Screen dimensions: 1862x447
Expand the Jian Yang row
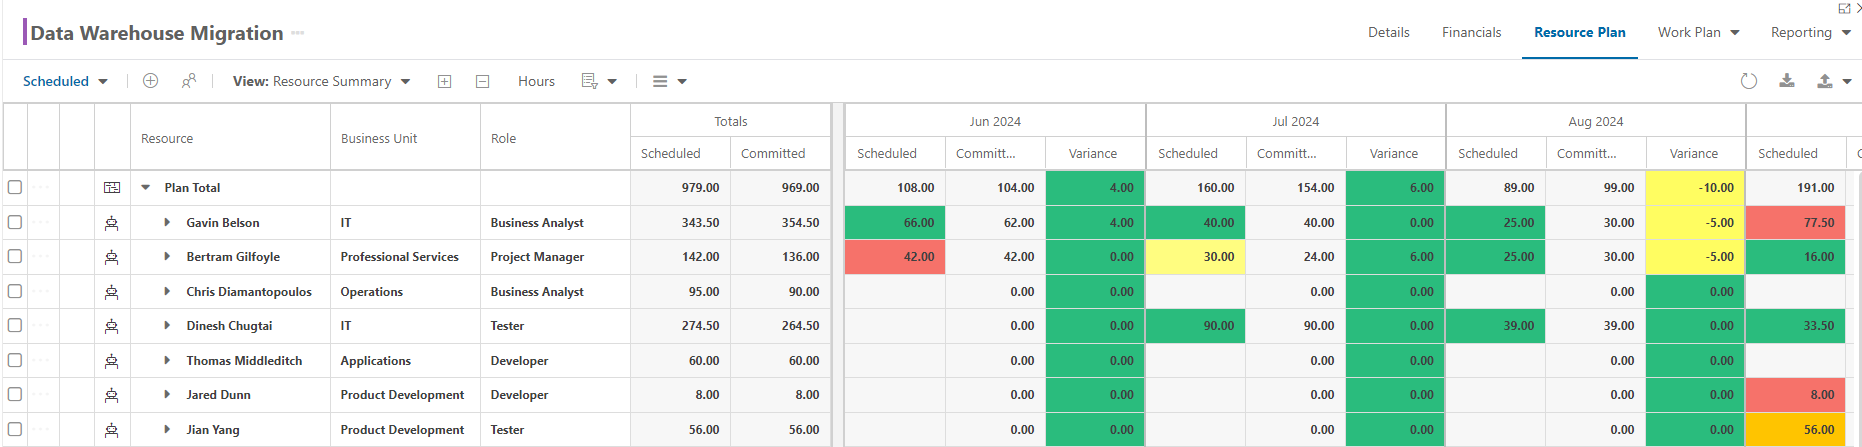(x=167, y=429)
